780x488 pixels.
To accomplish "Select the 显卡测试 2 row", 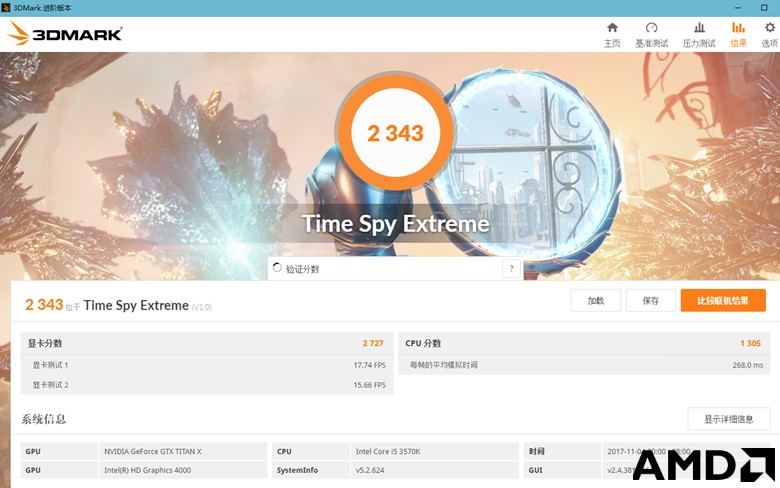I will pyautogui.click(x=207, y=385).
